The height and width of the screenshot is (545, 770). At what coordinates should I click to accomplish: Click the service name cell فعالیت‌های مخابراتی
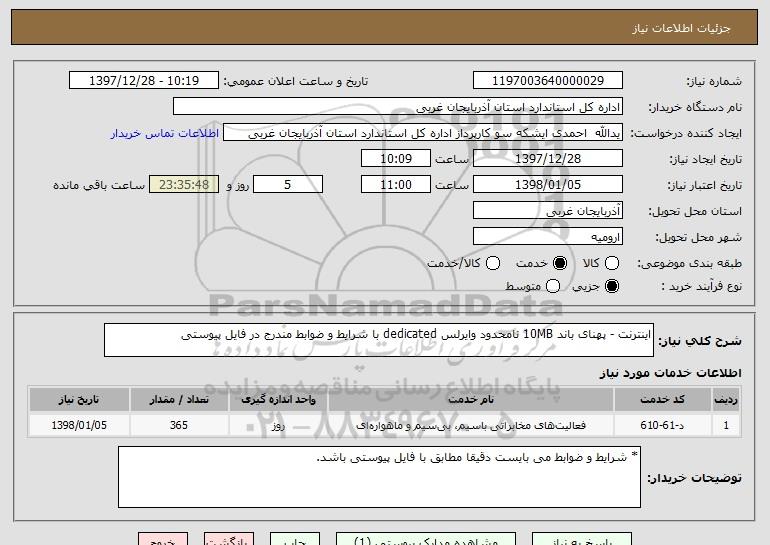click(471, 425)
